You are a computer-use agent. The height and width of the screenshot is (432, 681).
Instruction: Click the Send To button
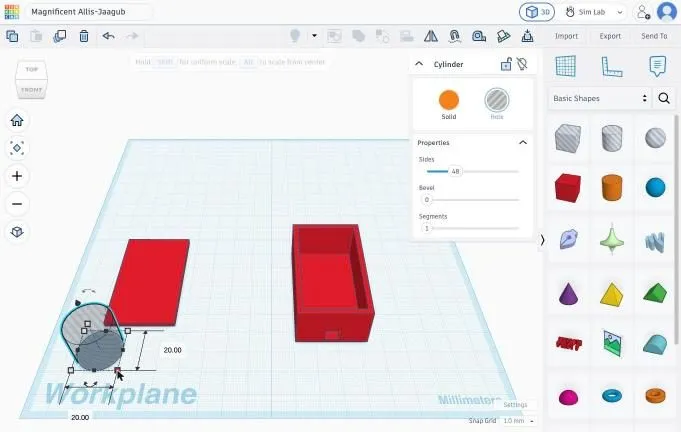point(654,36)
